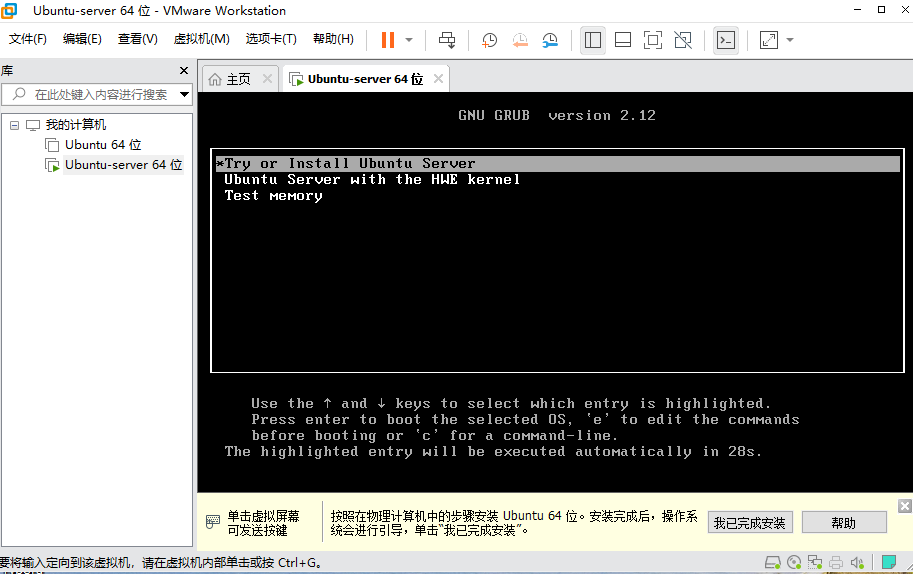Click the pause virtual machine button
The width and height of the screenshot is (913, 574).
click(388, 40)
